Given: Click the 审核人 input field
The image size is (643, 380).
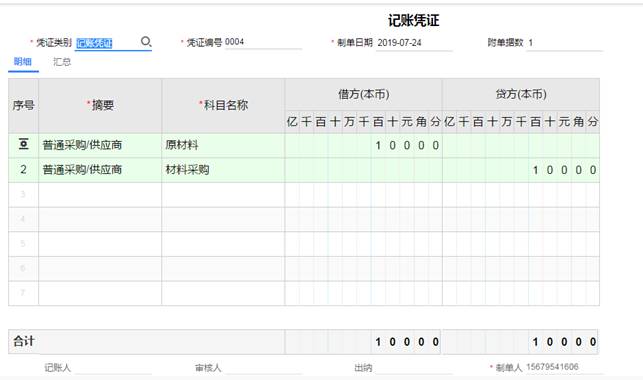Looking at the screenshot, I should tap(263, 368).
